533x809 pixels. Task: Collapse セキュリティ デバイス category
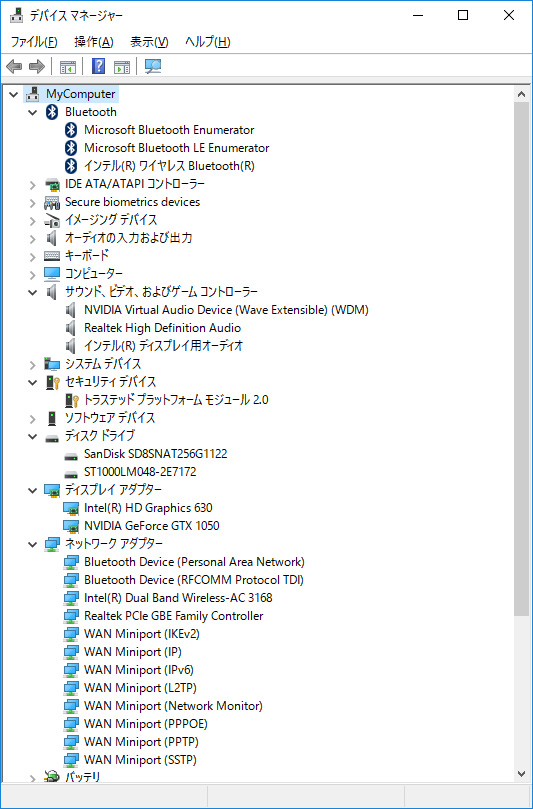(33, 382)
